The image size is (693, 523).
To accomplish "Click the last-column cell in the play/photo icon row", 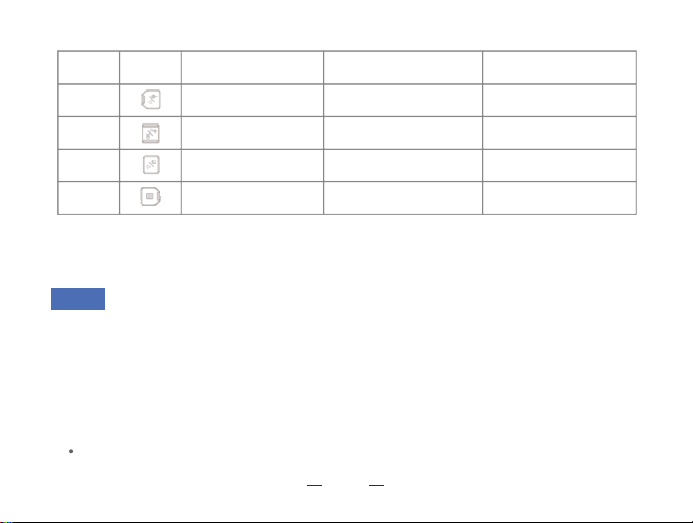I will click(x=560, y=100).
